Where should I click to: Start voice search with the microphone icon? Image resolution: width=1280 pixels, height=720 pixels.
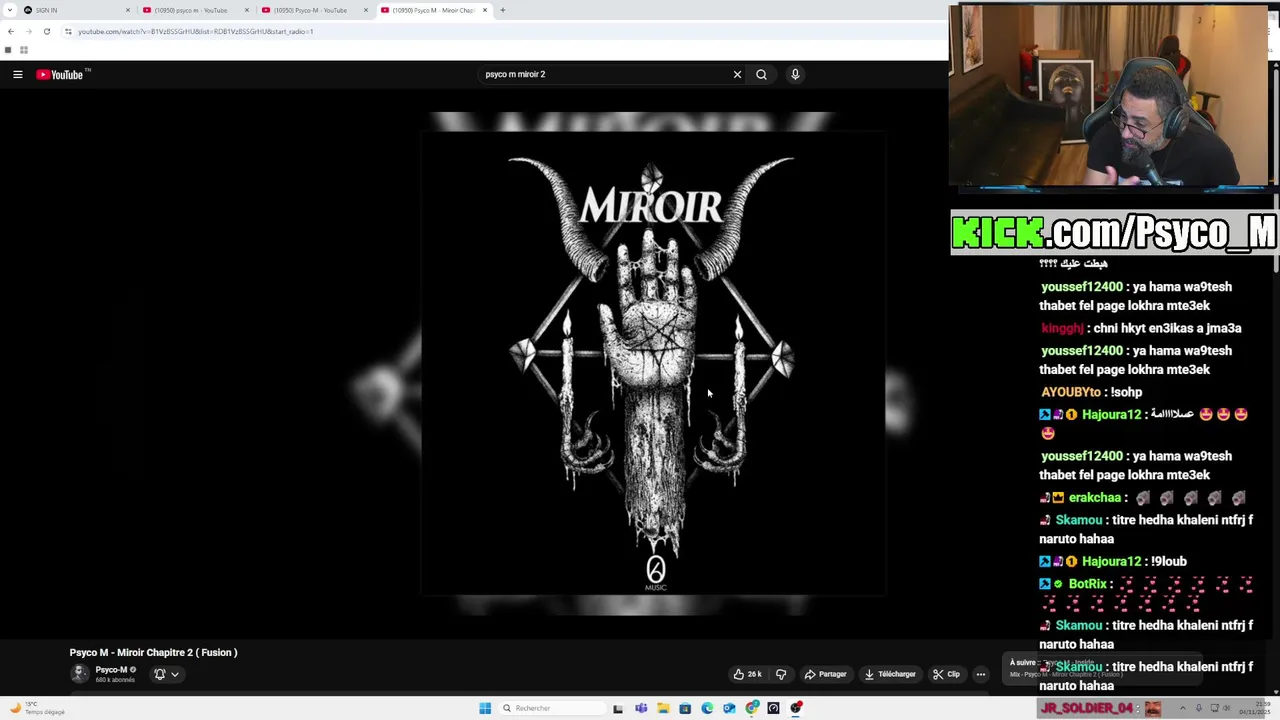[795, 74]
